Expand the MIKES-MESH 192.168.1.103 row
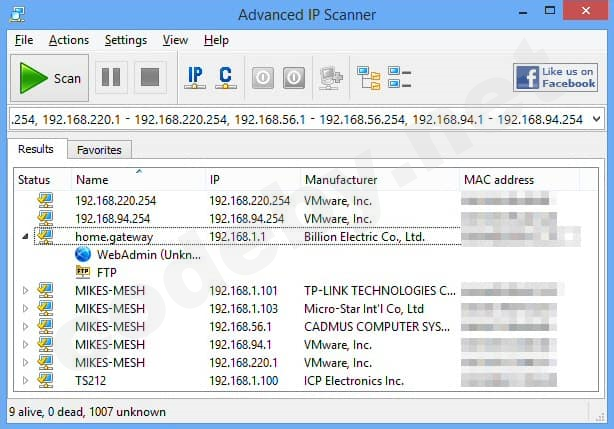The image size is (614, 429). [x=25, y=308]
